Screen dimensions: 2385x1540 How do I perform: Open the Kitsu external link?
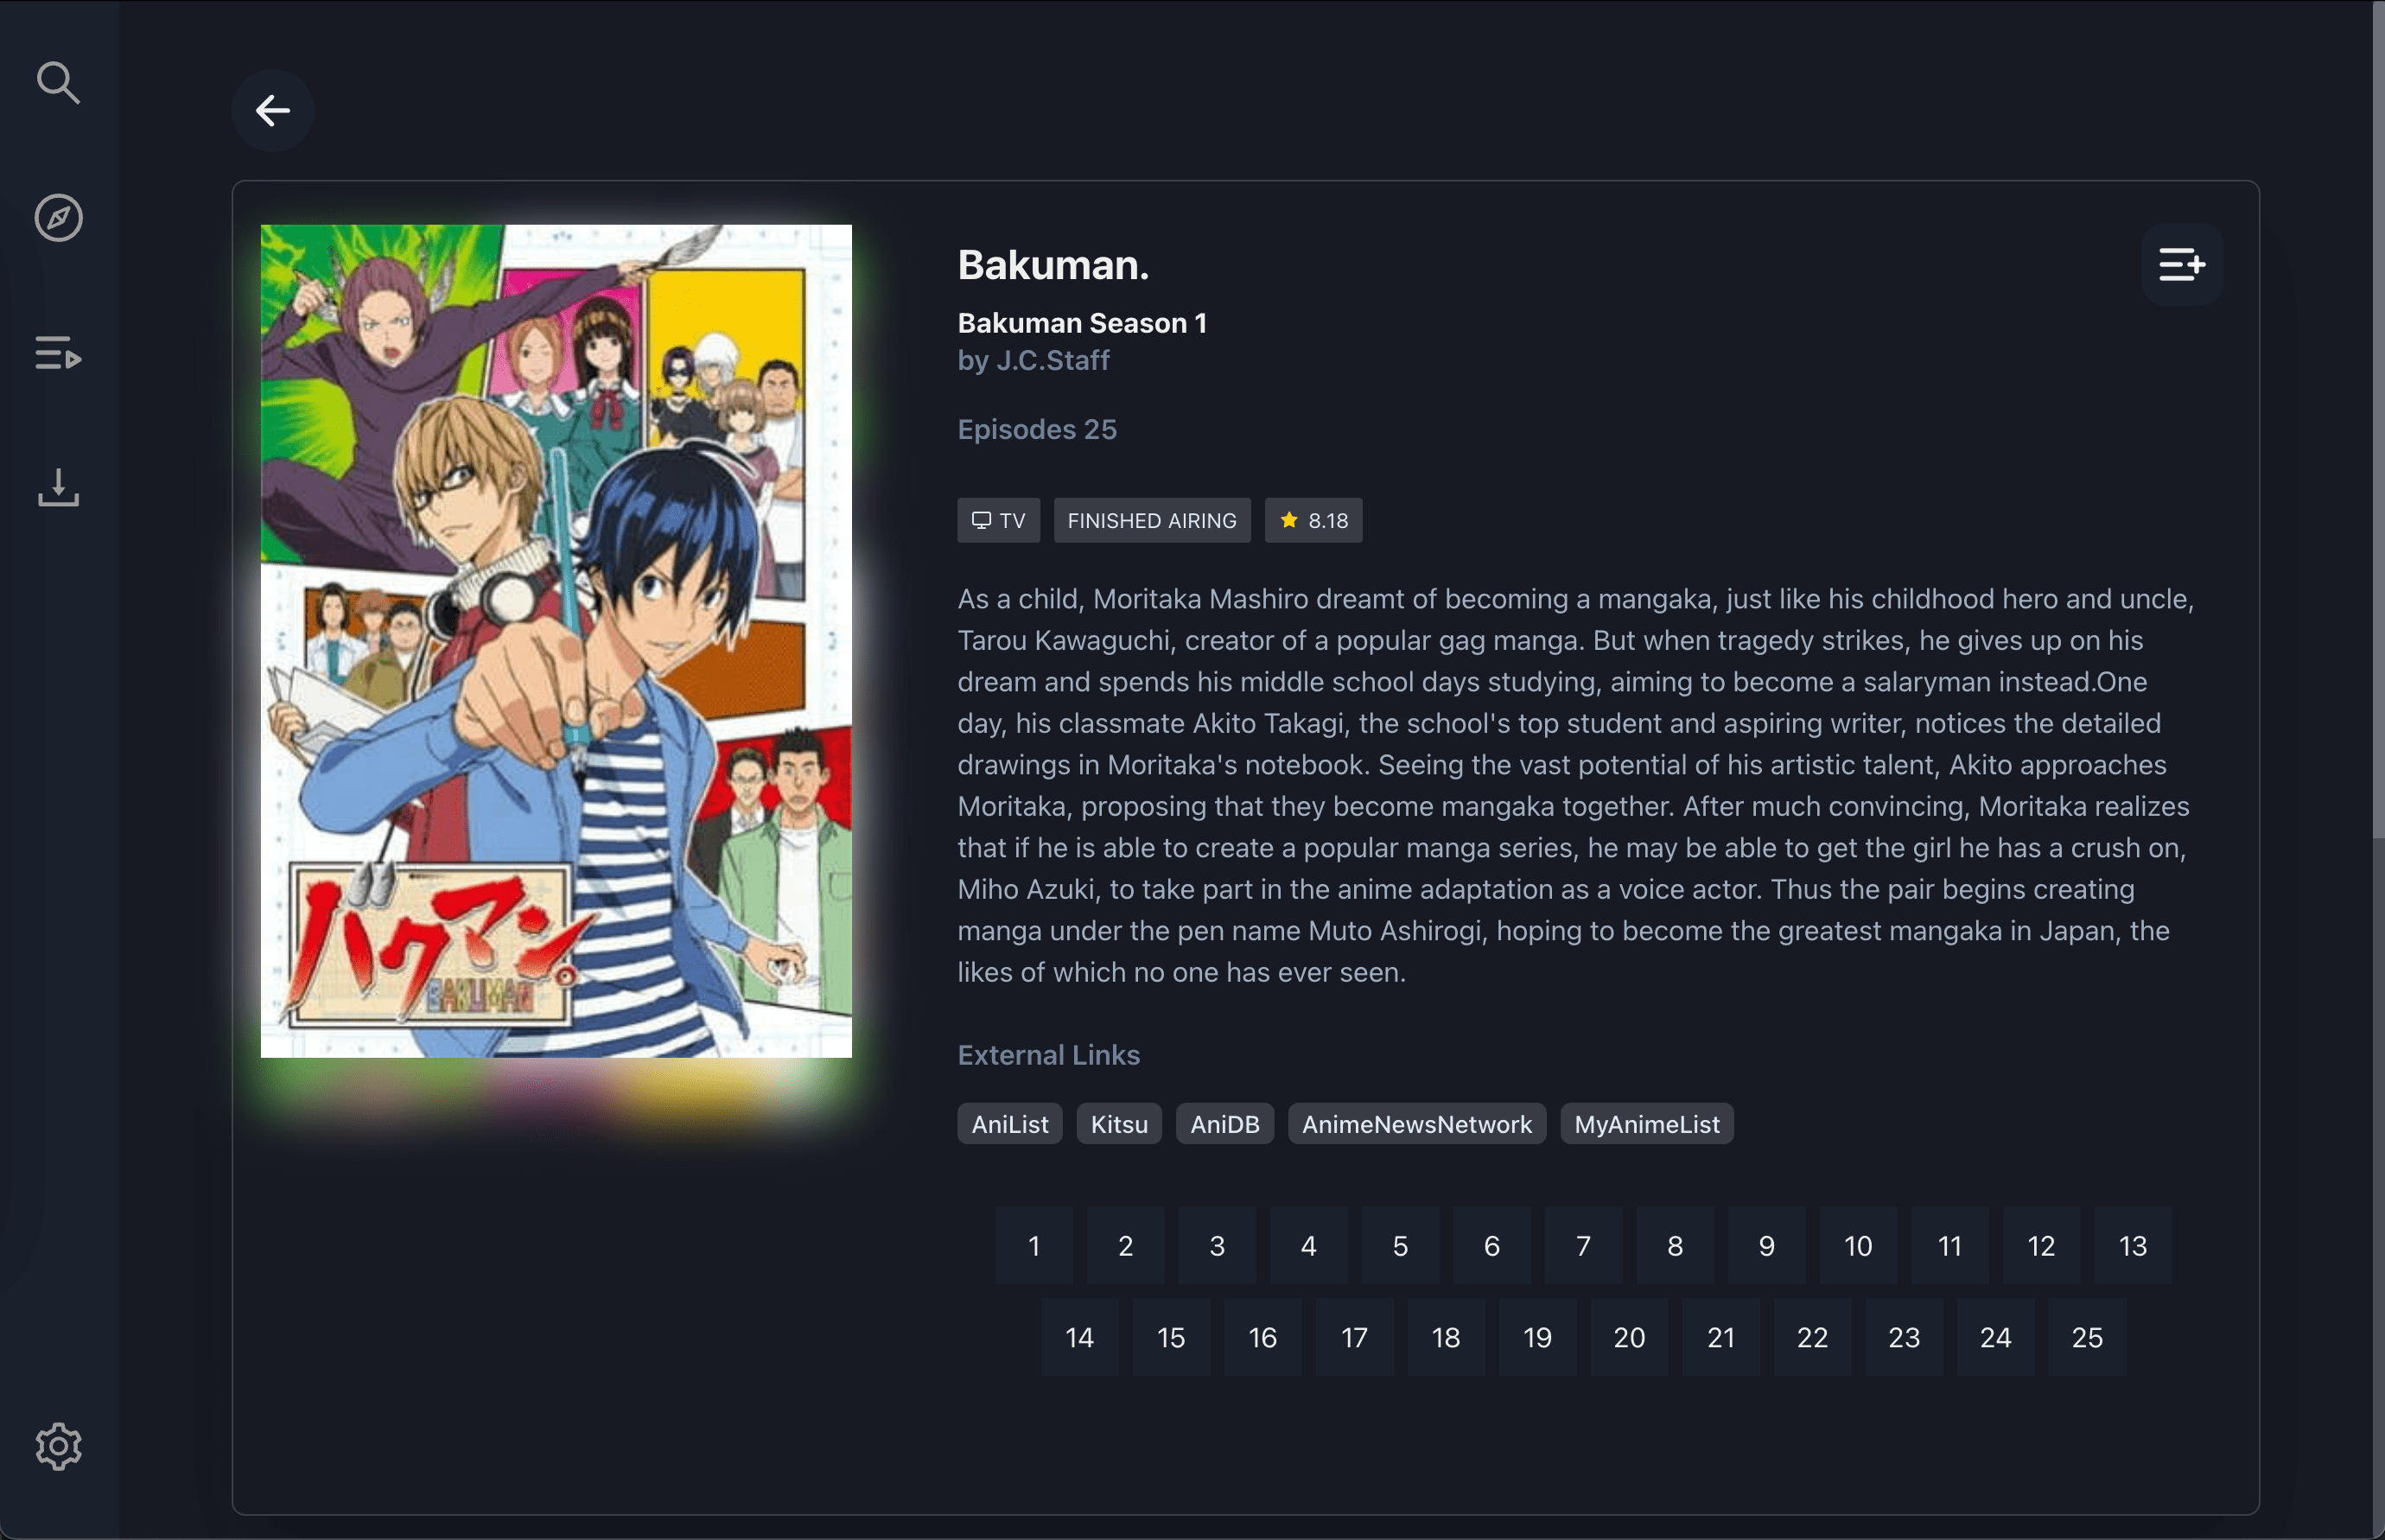[1119, 1124]
